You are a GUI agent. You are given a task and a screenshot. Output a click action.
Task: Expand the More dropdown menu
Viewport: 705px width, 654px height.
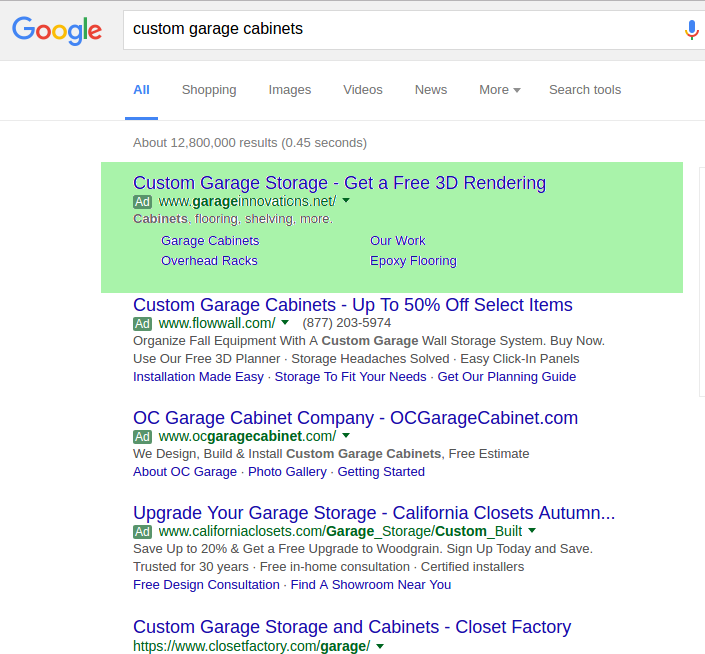tap(500, 90)
